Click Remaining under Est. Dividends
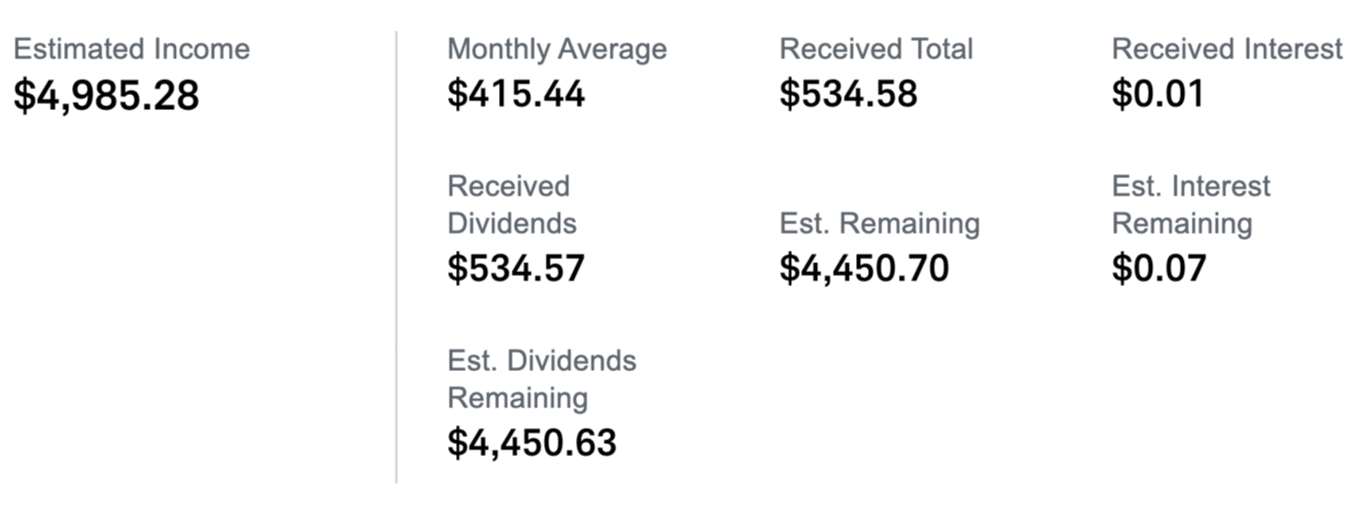Screen dimensions: 1363x509 coord(517,397)
